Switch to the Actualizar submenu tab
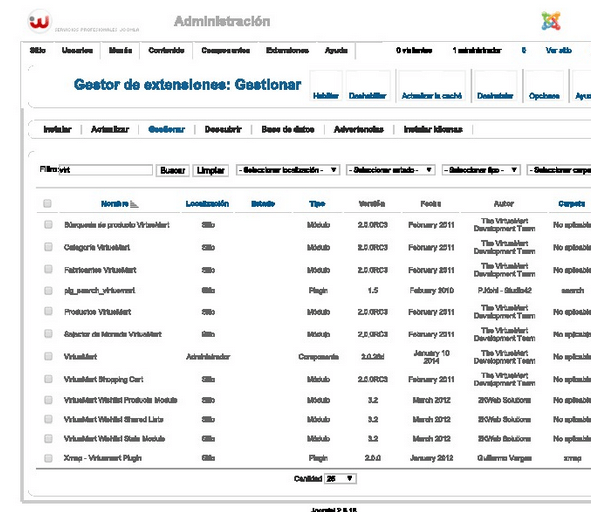591x512 pixels. coord(110,129)
